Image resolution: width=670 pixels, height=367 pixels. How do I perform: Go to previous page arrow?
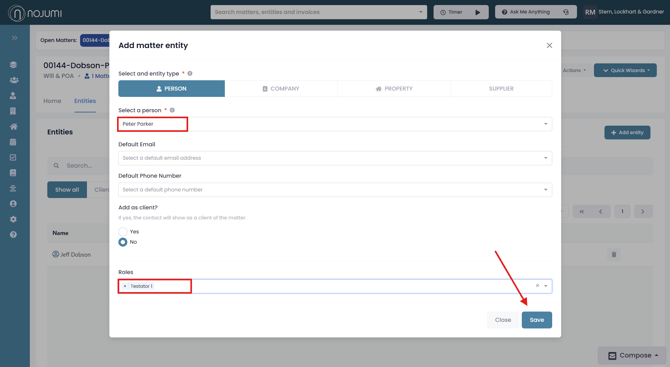[x=601, y=211]
